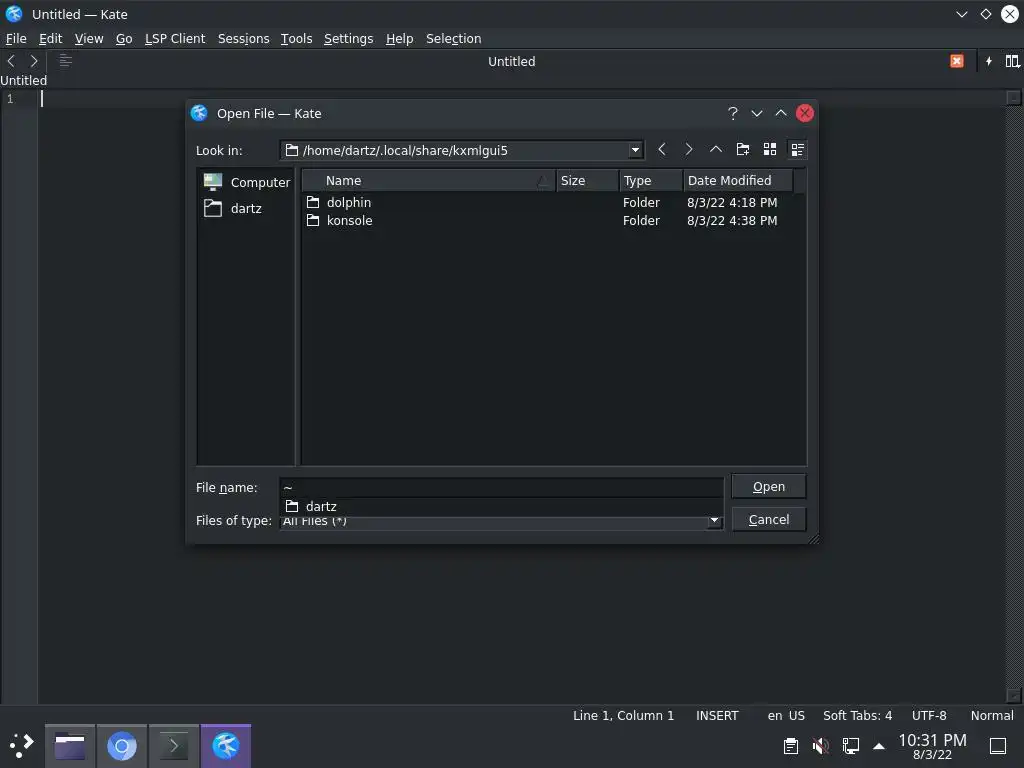The width and height of the screenshot is (1024, 768).
Task: Click the Kate tab bar list icon
Action: (x=65, y=61)
